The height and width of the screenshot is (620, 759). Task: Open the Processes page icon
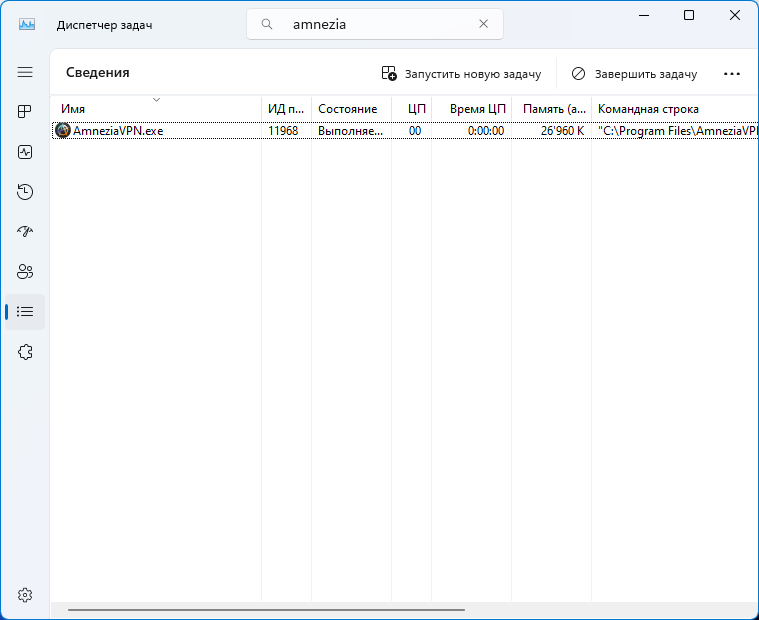tap(25, 112)
